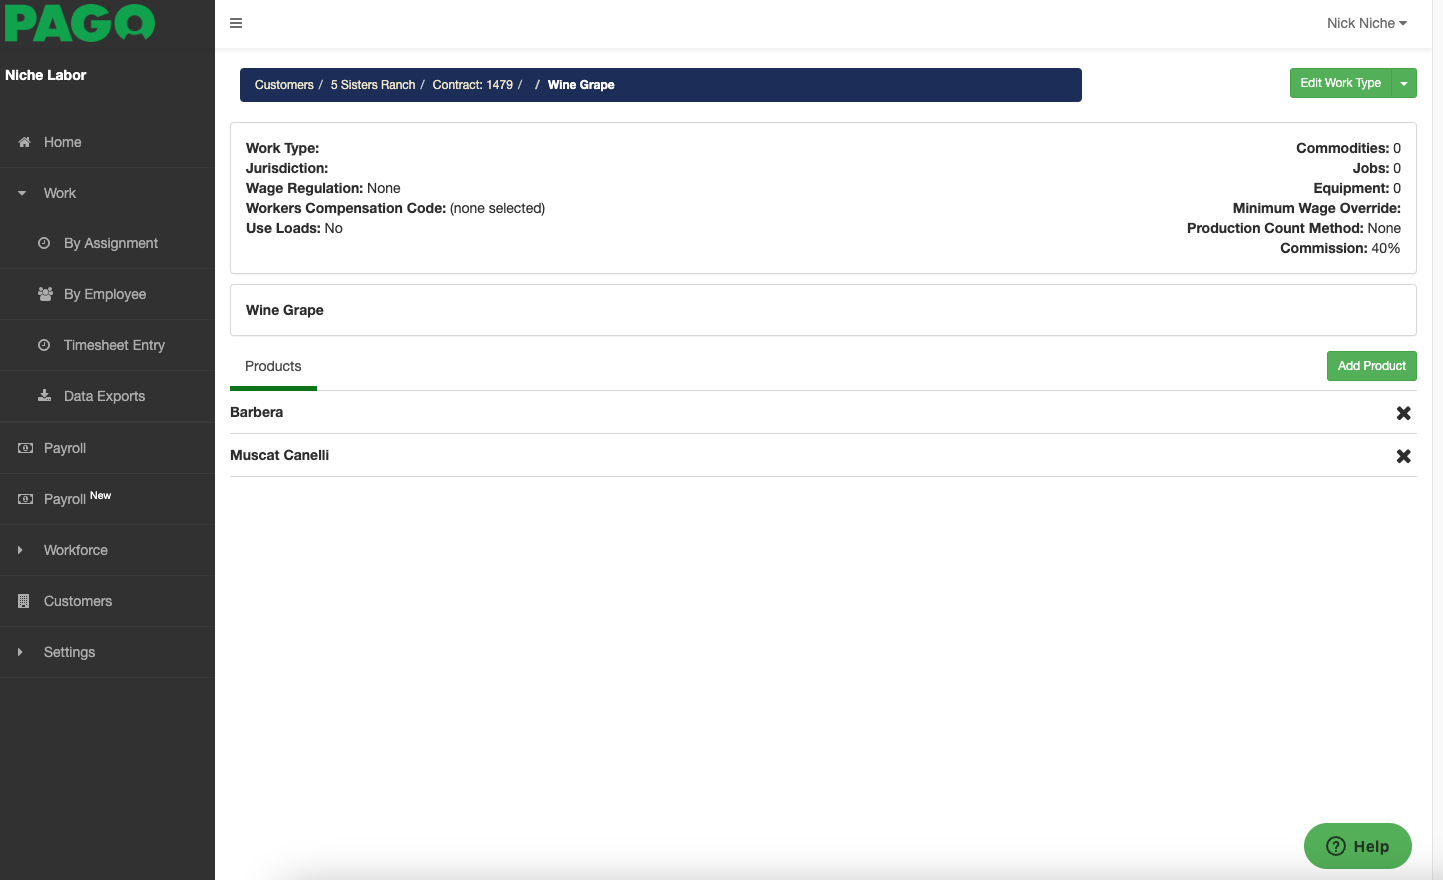Remove the Barbera product with X icon
Viewport: 1443px width, 880px height.
click(1403, 413)
